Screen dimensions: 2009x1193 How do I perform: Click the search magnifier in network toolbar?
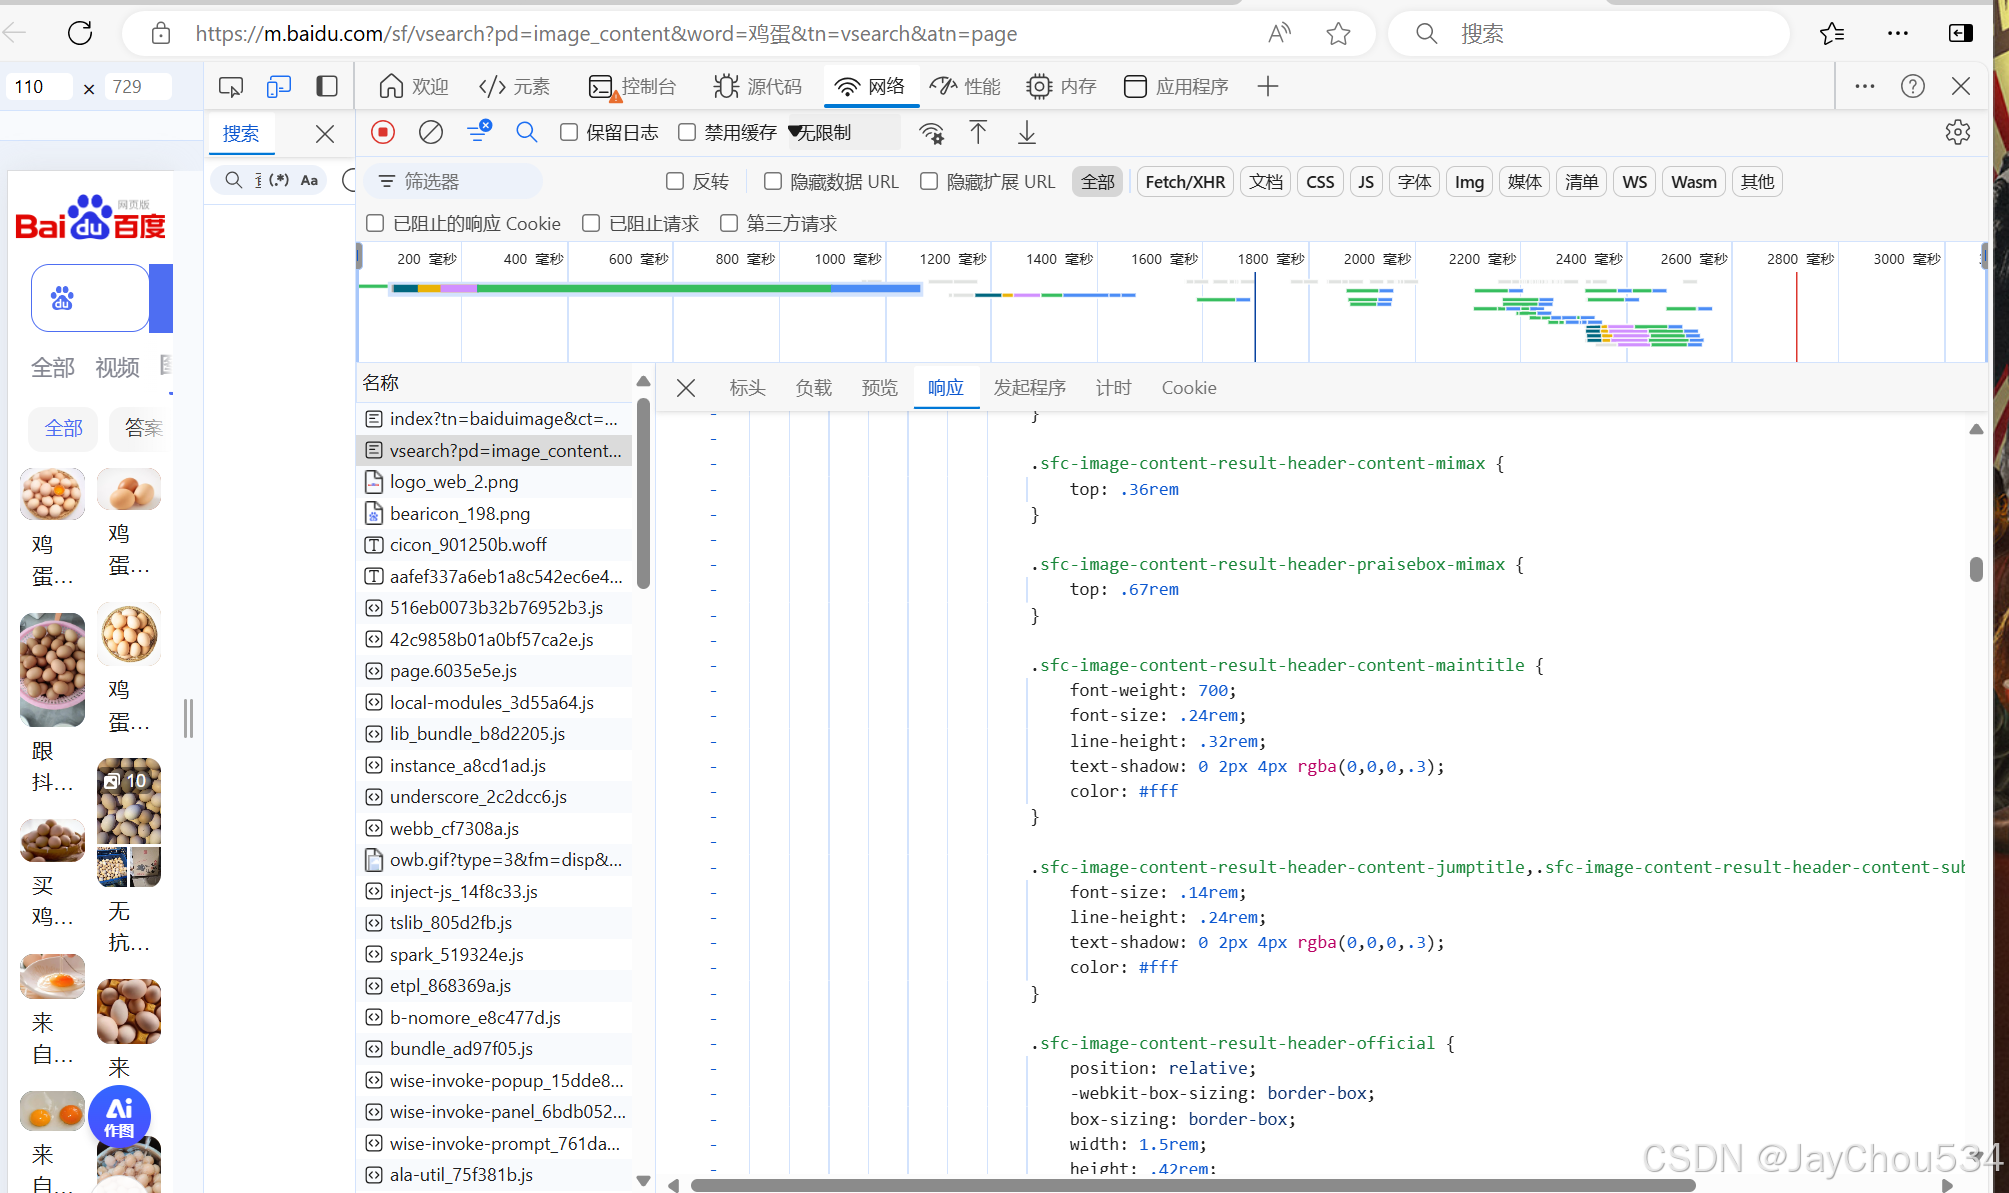click(527, 132)
